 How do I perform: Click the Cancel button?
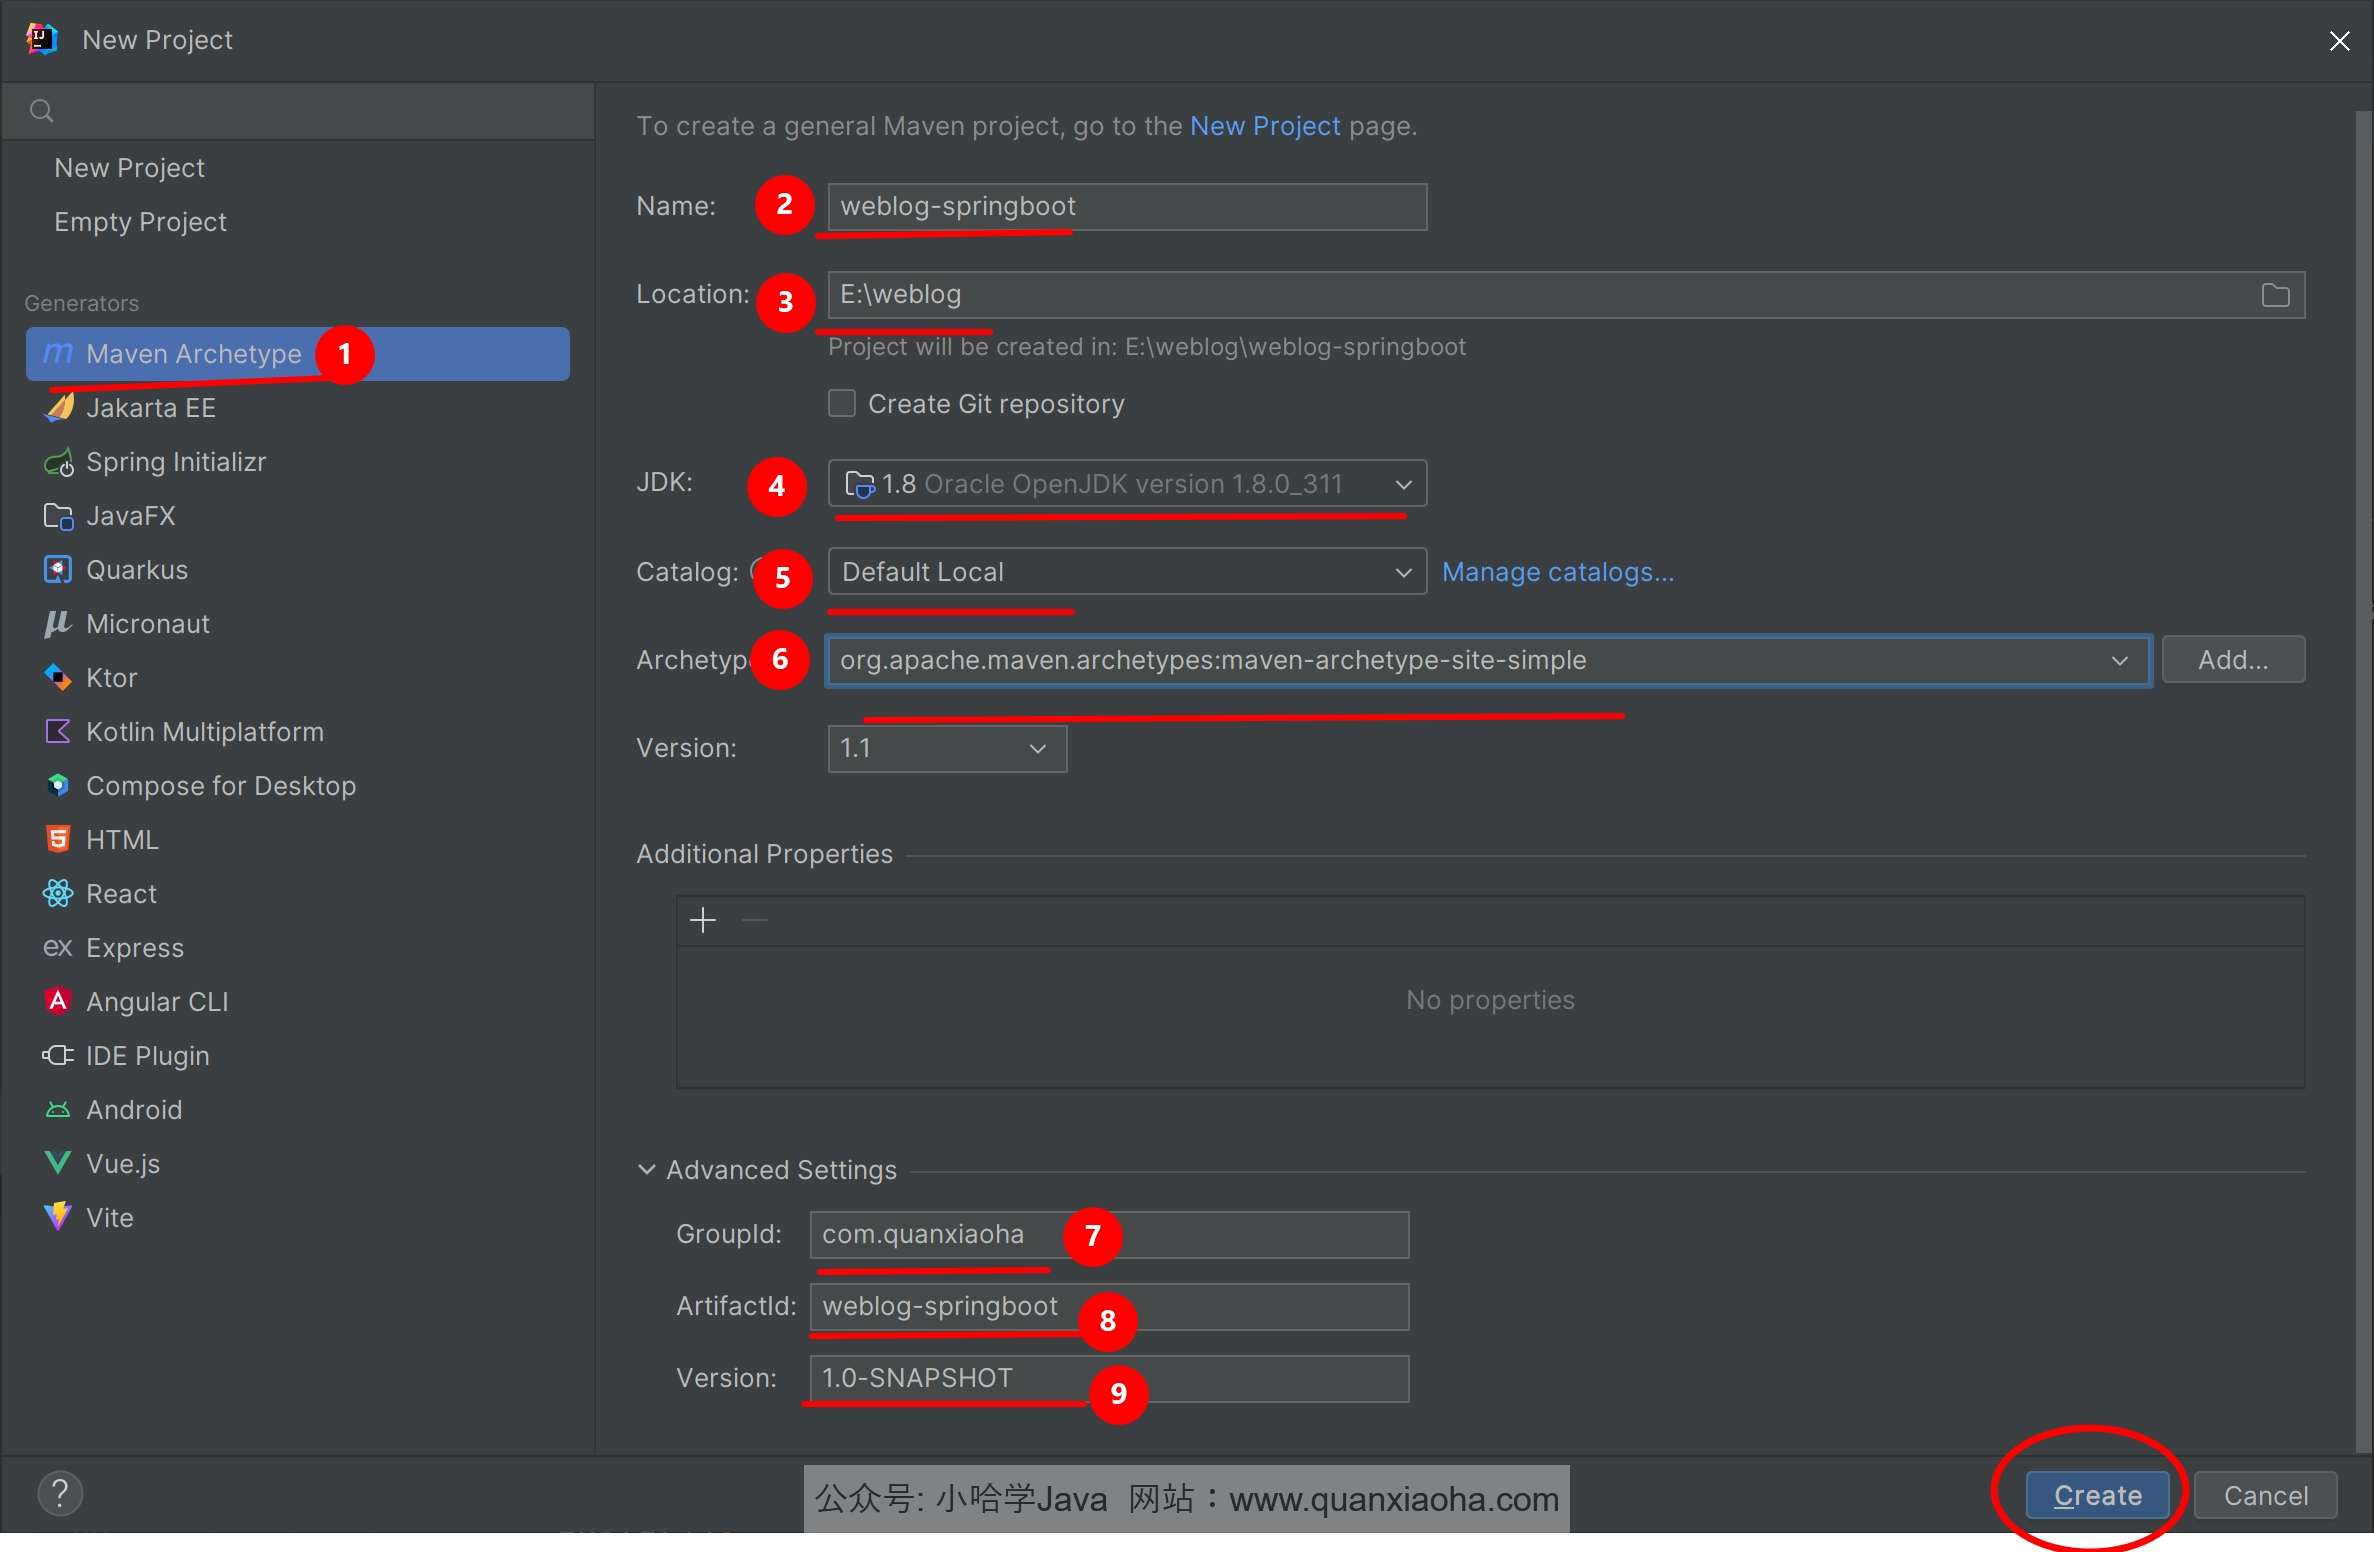pyautogui.click(x=2265, y=1495)
